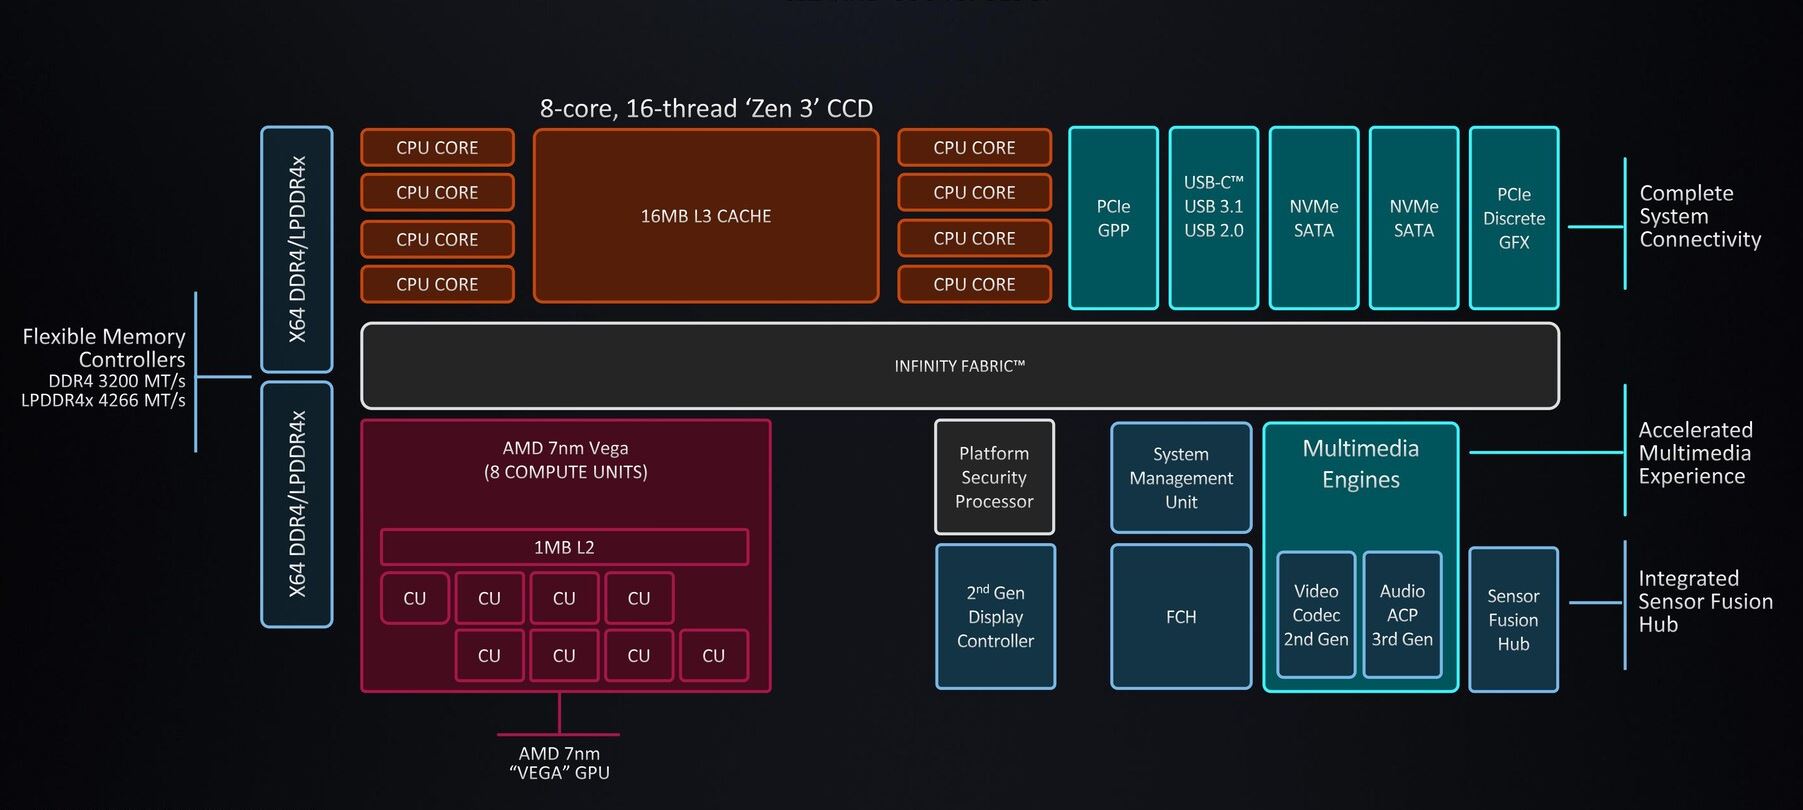The image size is (1803, 810).
Task: Select the 2nd Gen Display Controller block
Action: (995, 617)
